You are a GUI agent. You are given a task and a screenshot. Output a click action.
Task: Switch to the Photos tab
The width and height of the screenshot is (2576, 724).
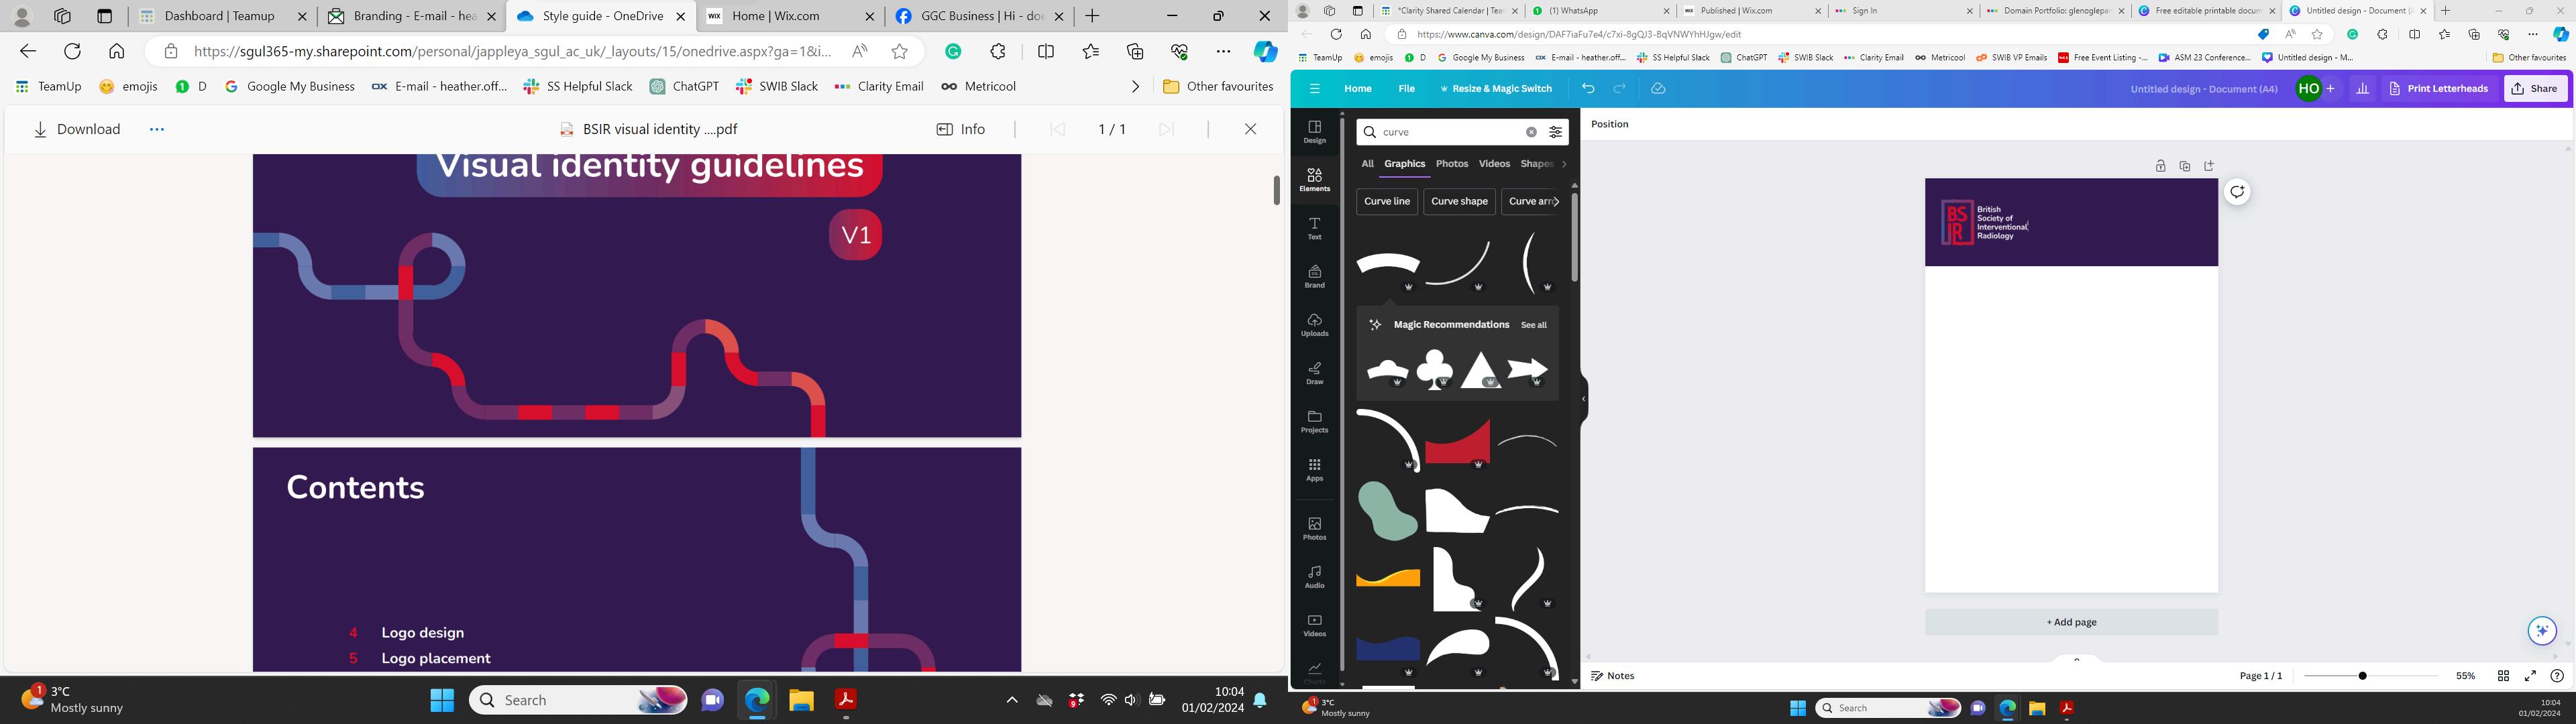(x=1451, y=164)
